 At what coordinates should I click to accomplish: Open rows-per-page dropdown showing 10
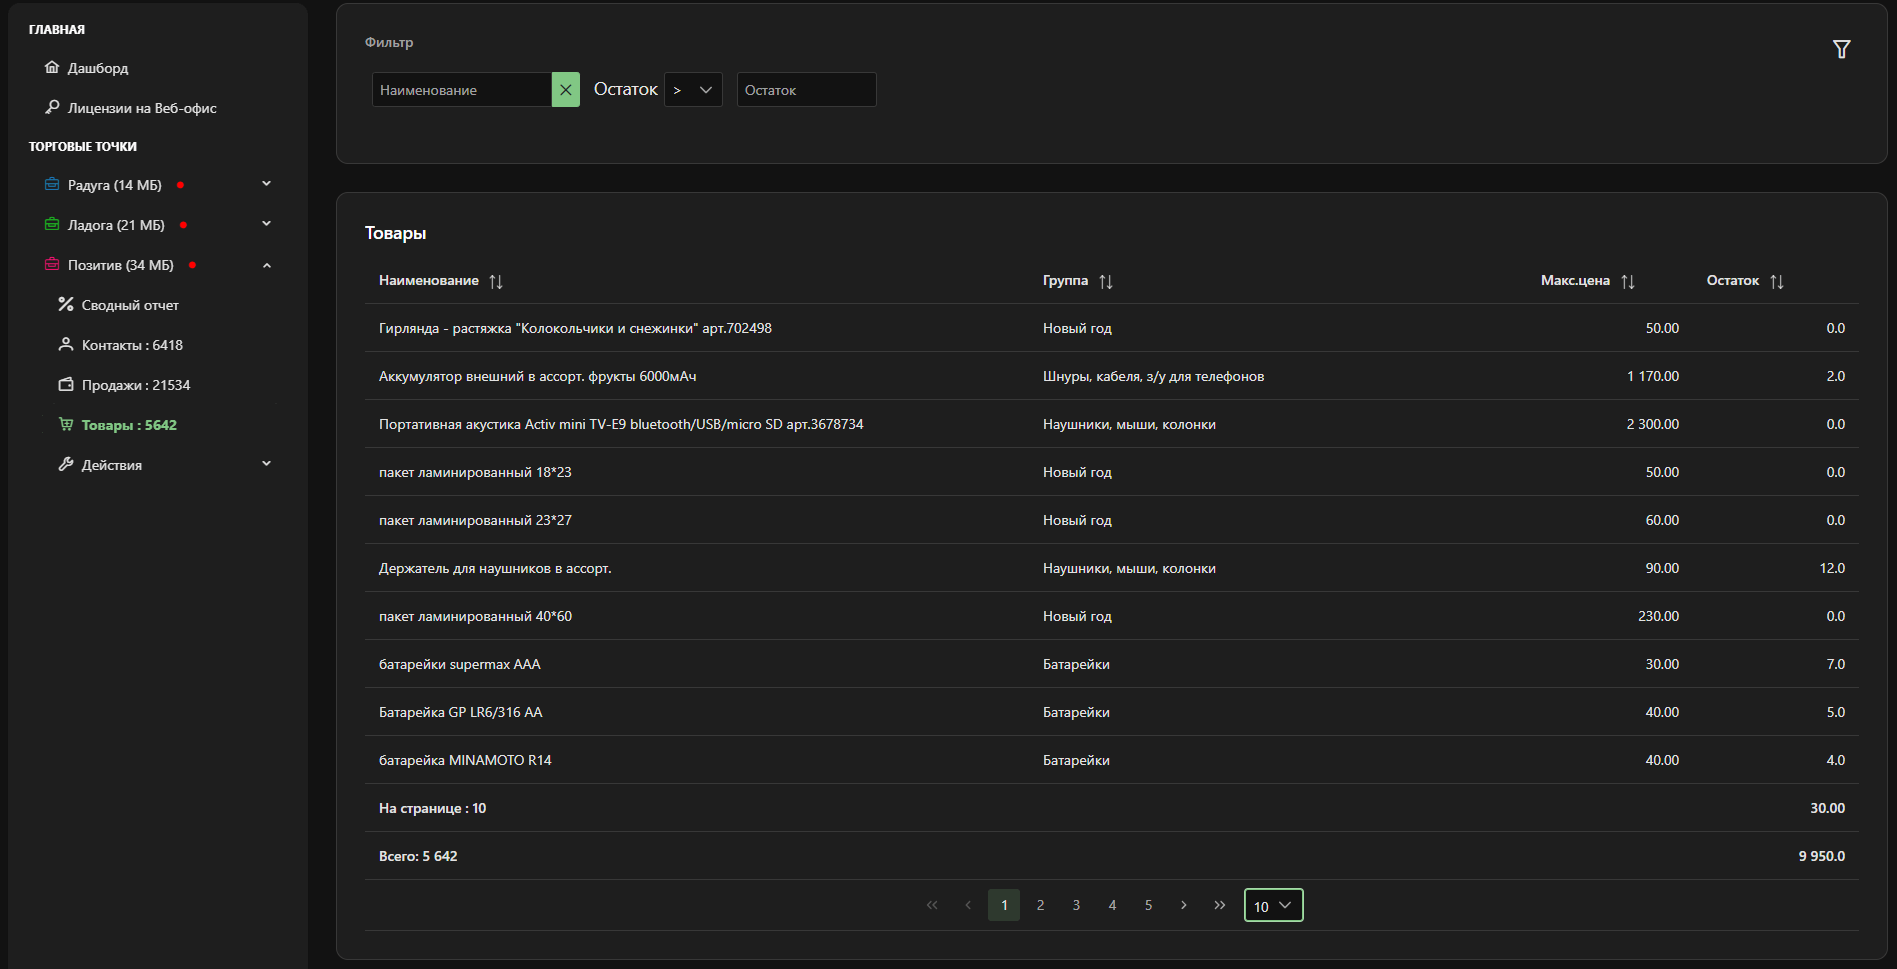(x=1273, y=906)
